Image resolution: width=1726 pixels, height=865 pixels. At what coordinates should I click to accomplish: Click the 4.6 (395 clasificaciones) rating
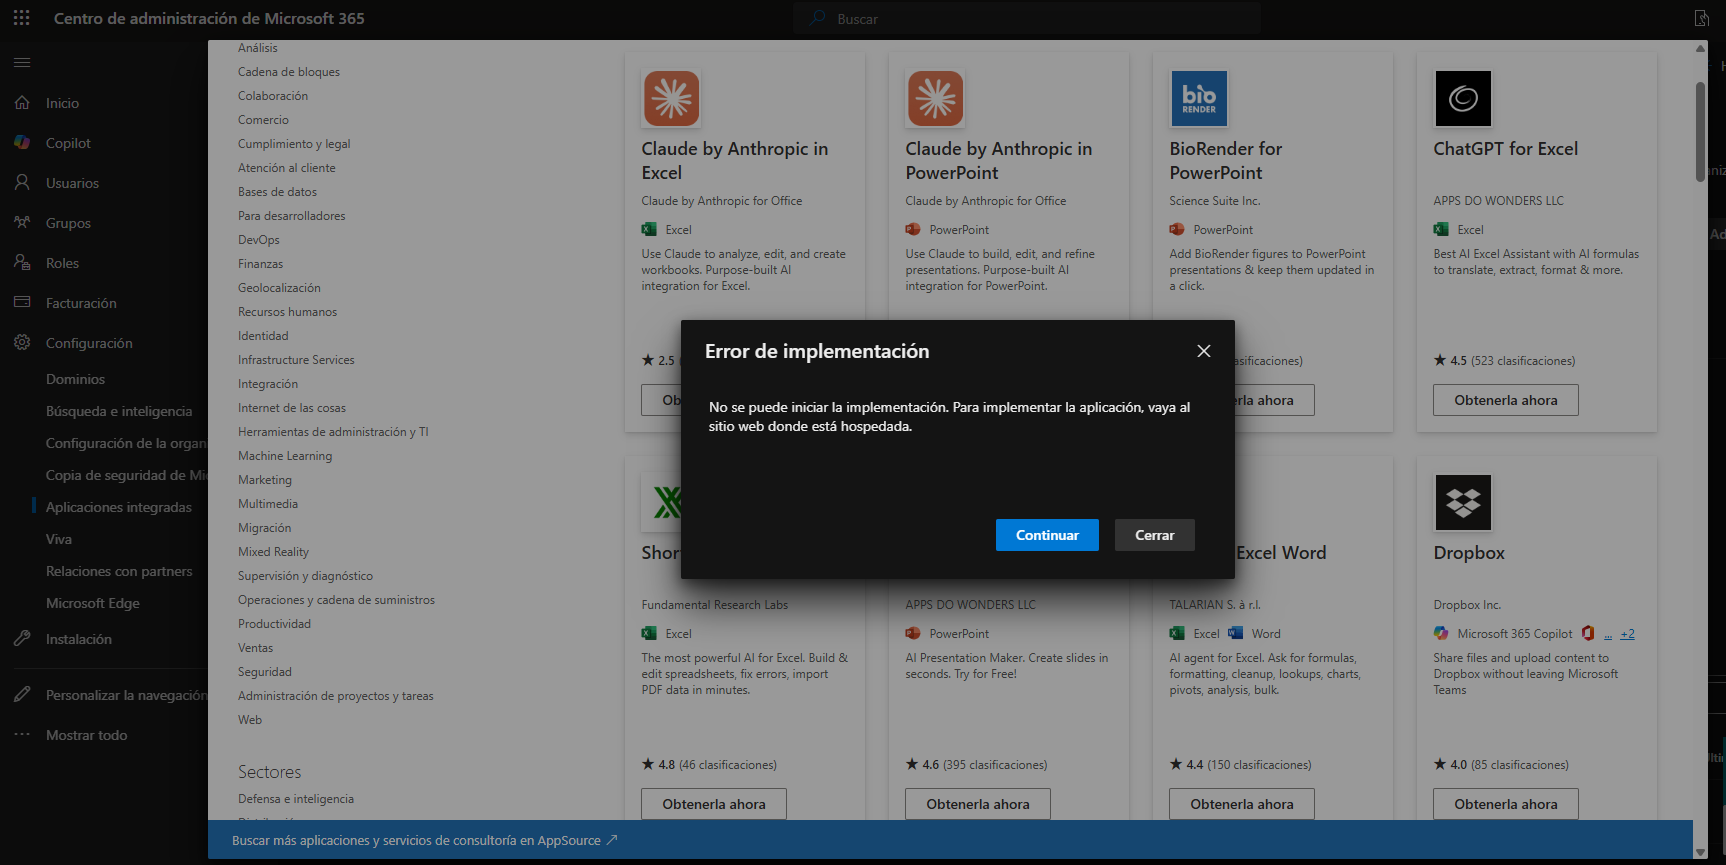pyautogui.click(x=977, y=765)
